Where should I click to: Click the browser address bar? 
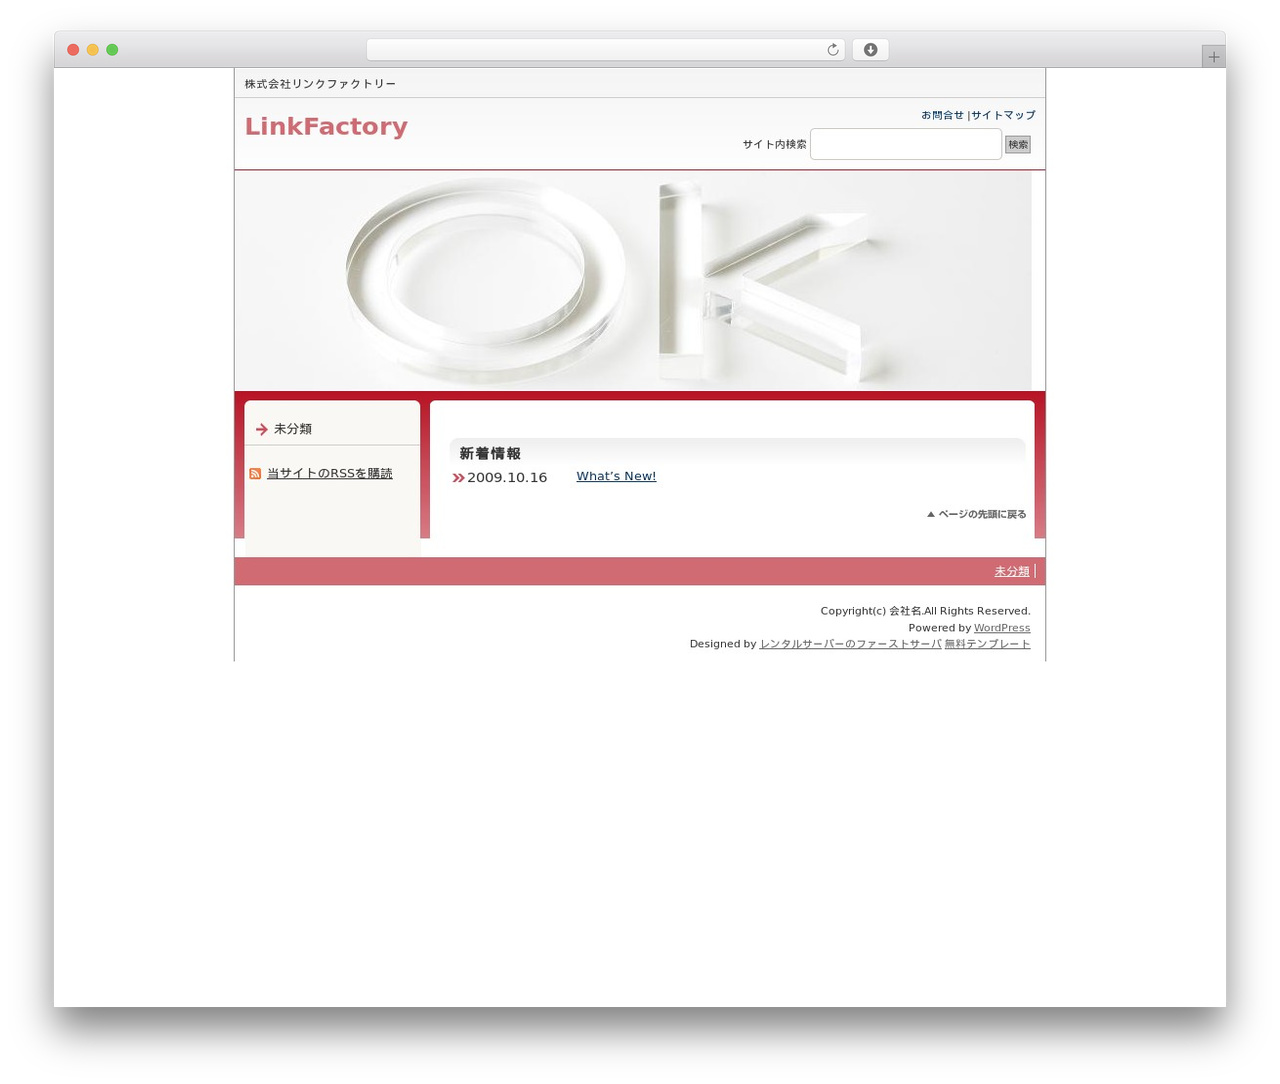pyautogui.click(x=605, y=50)
